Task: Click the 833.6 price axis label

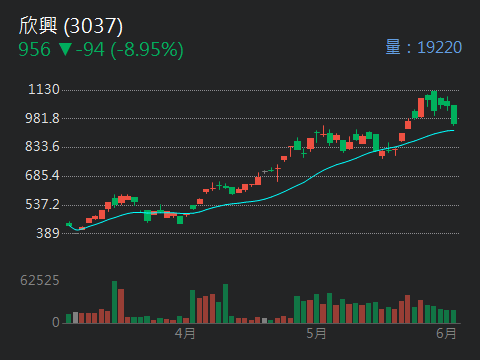Action: [42, 146]
